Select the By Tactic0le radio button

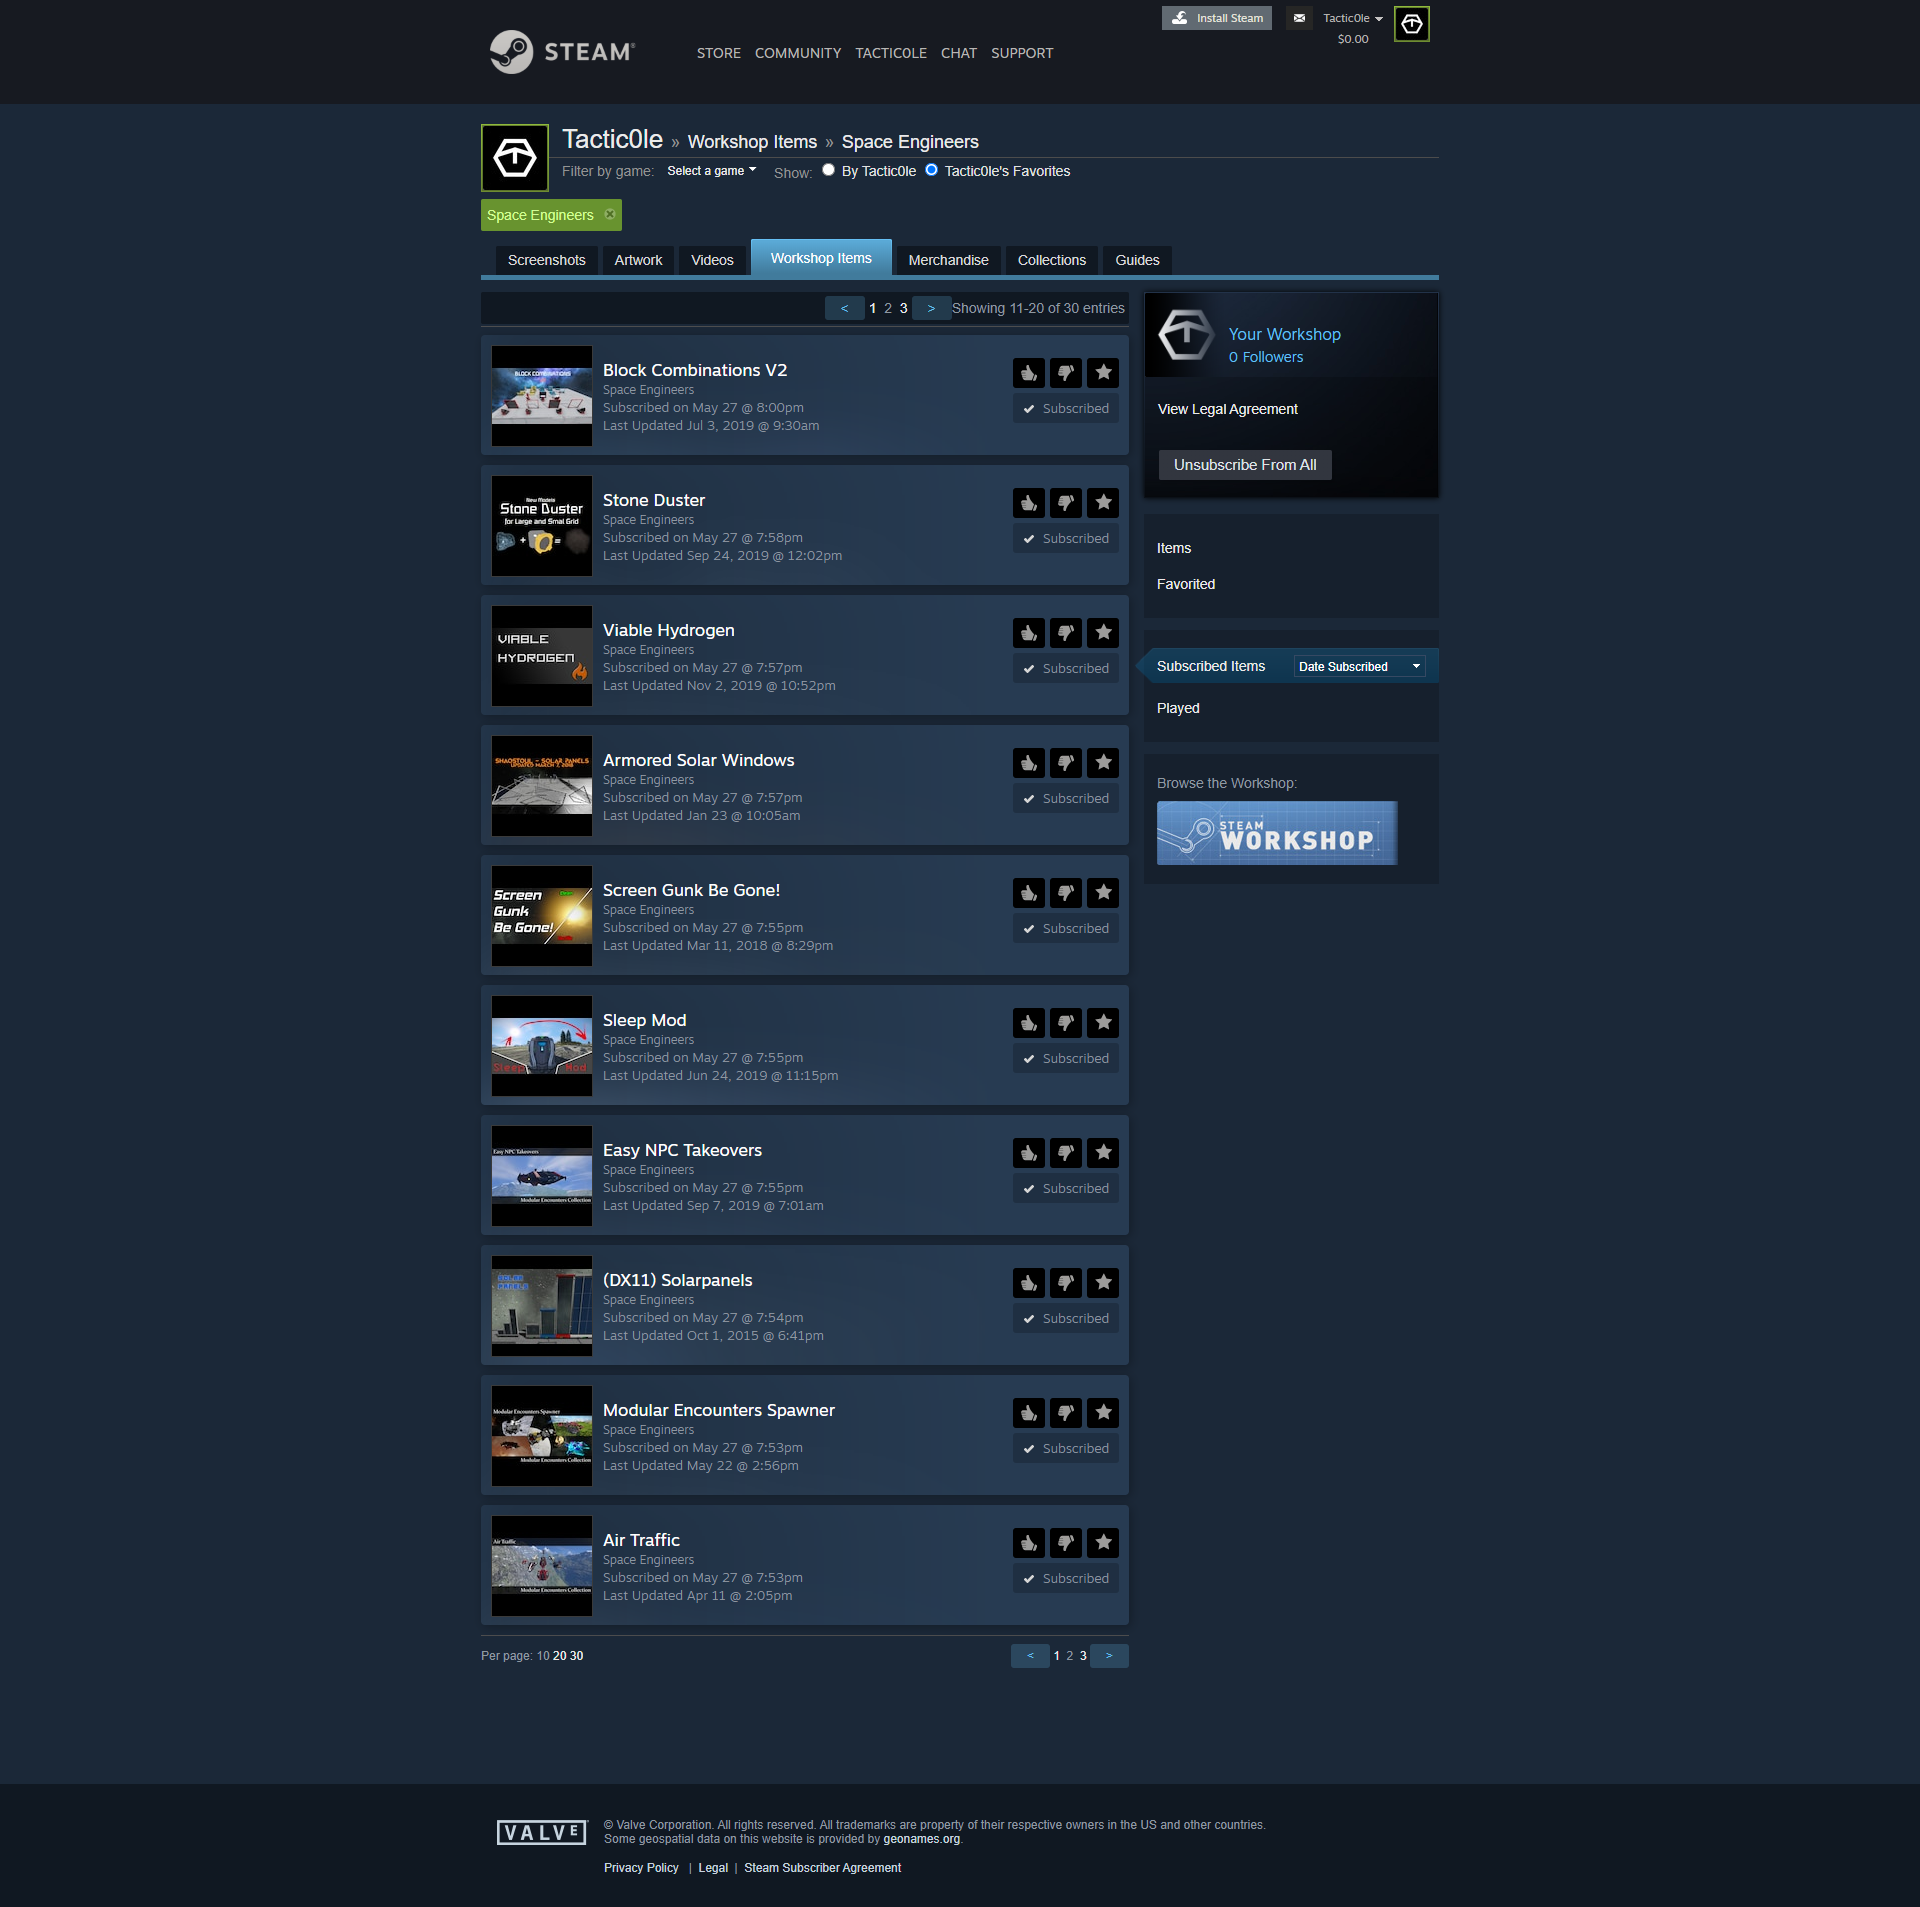[x=828, y=170]
